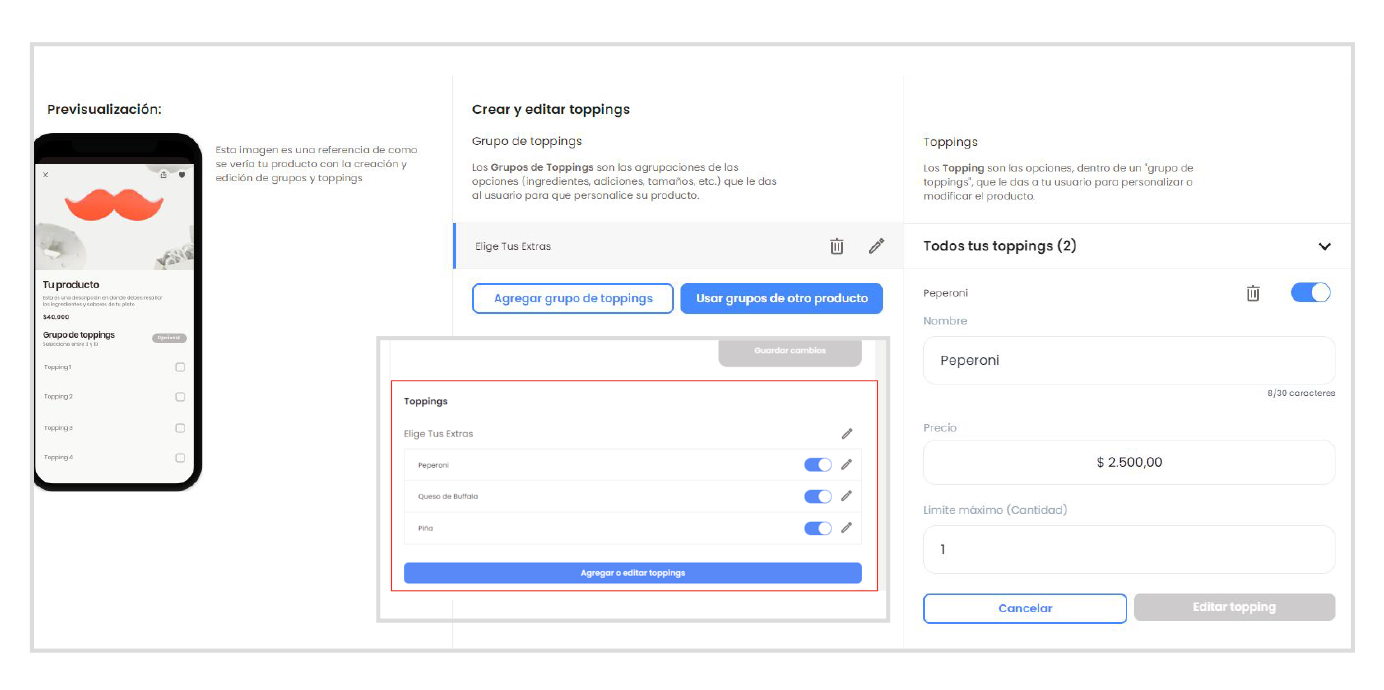The image size is (1384, 690).
Task: Check the Topping 1 checkbox in preview
Action: click(180, 367)
